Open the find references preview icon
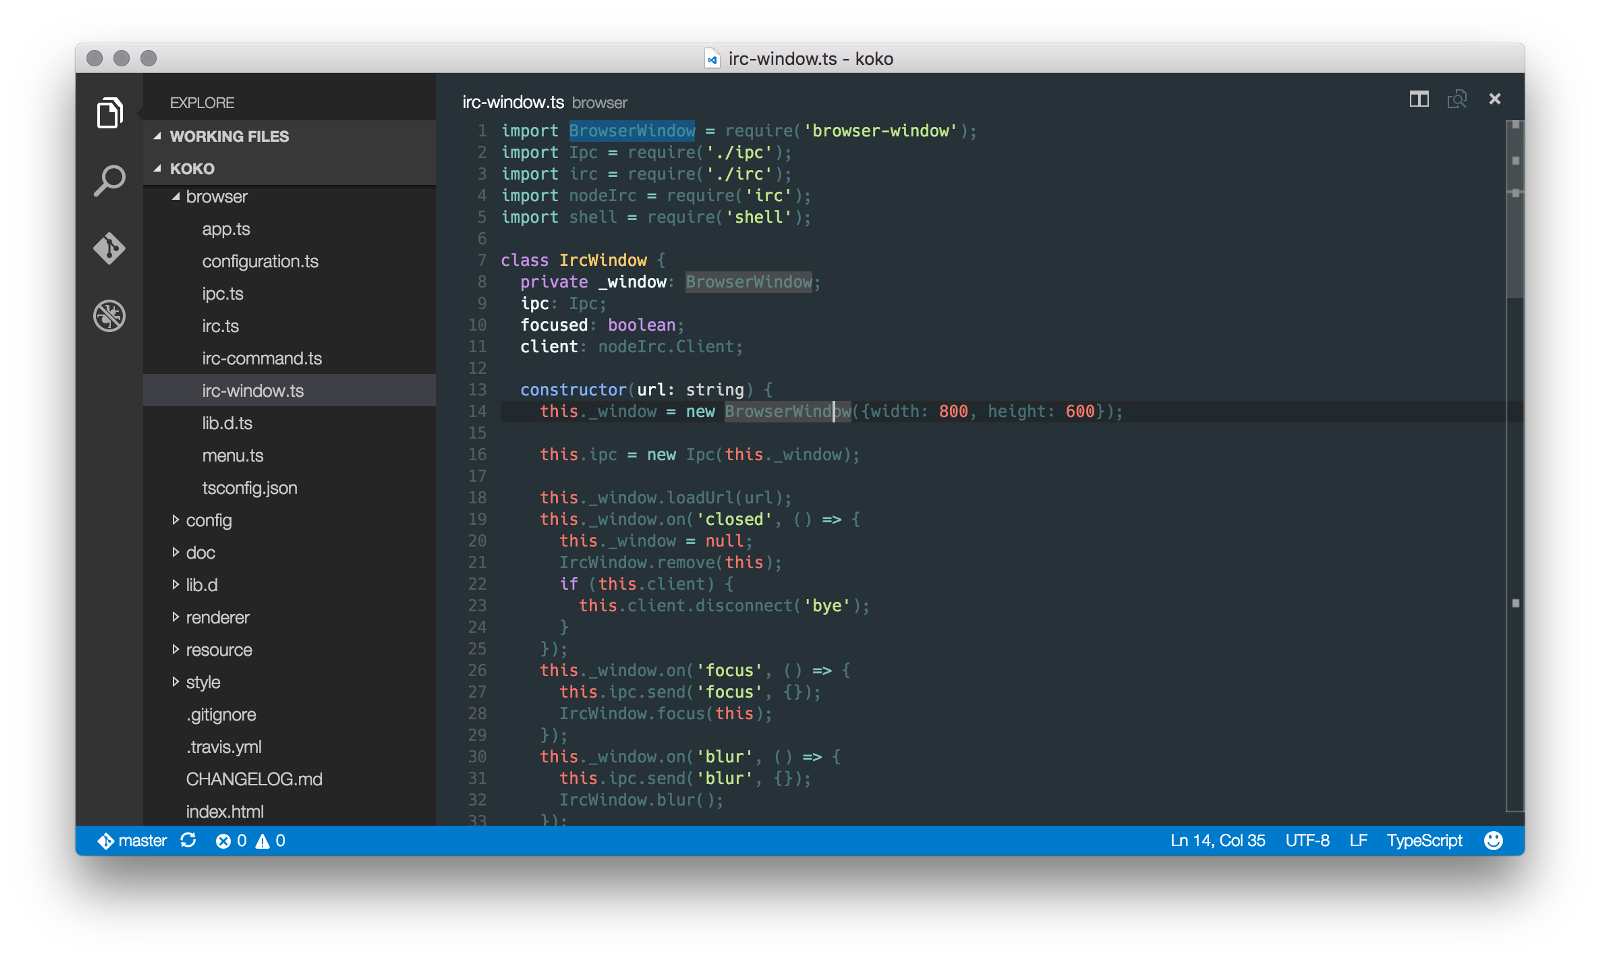Screen dimensions: 1600x963 pos(1457,99)
